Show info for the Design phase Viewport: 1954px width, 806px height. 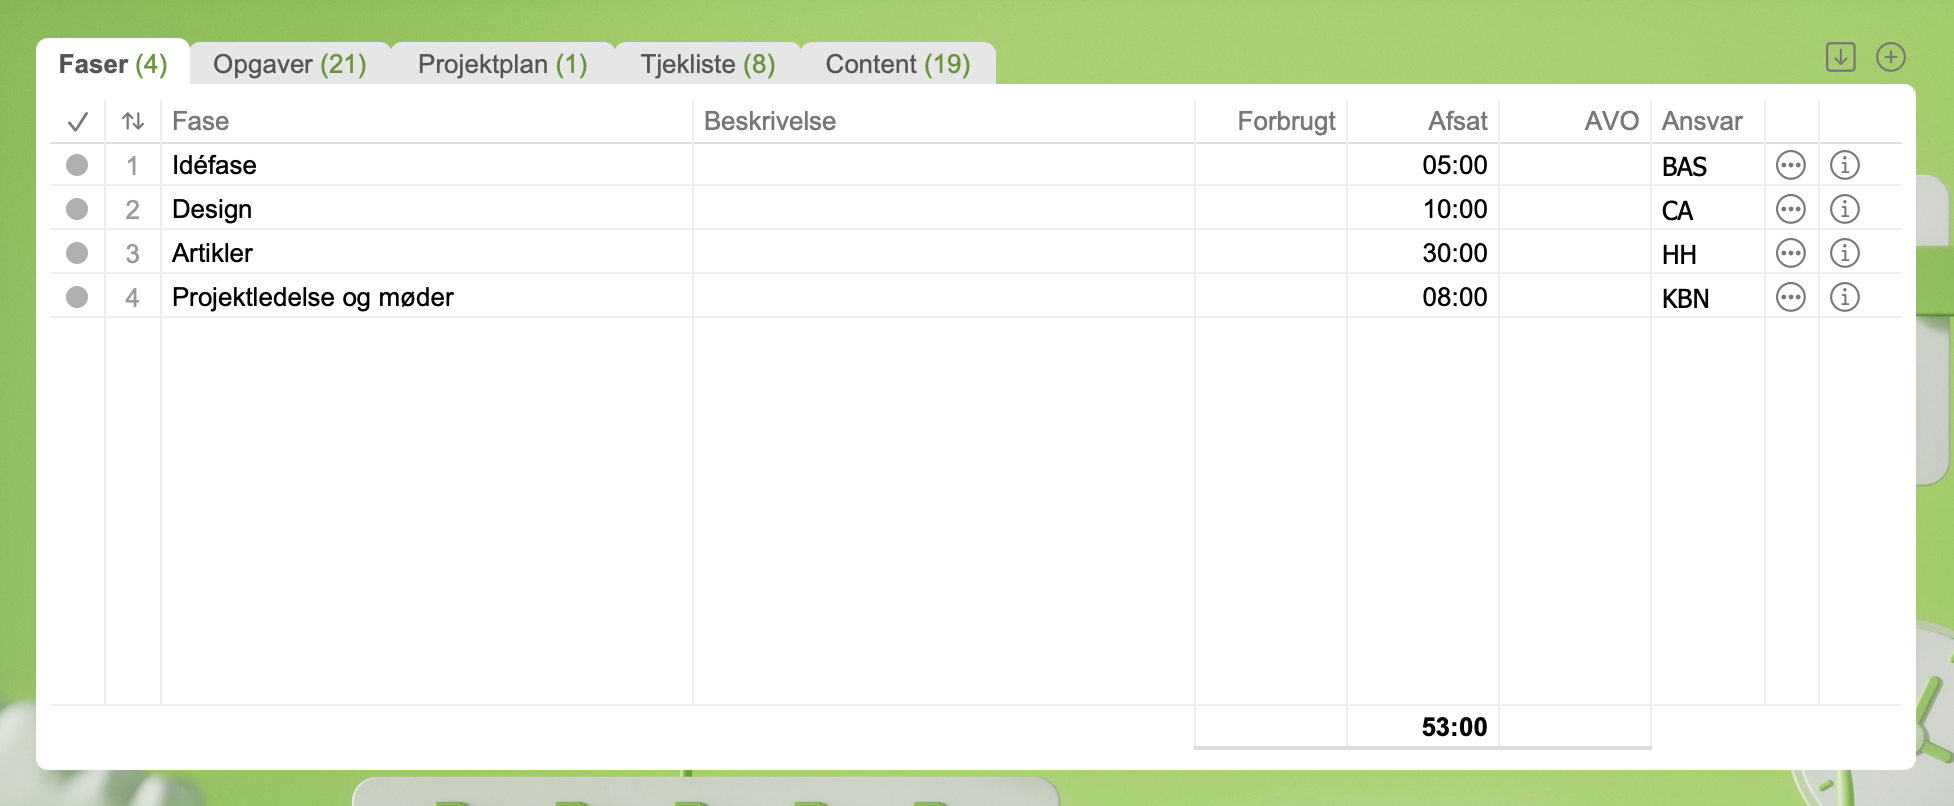point(1844,209)
